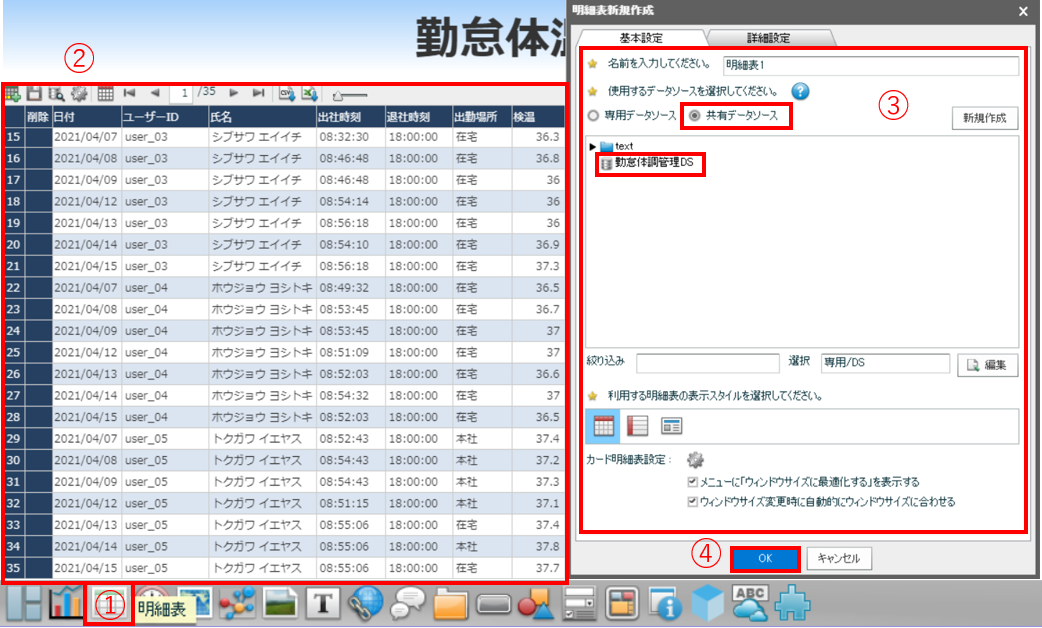
Task: Select the 共有データソース radio button
Action: pyautogui.click(x=694, y=116)
